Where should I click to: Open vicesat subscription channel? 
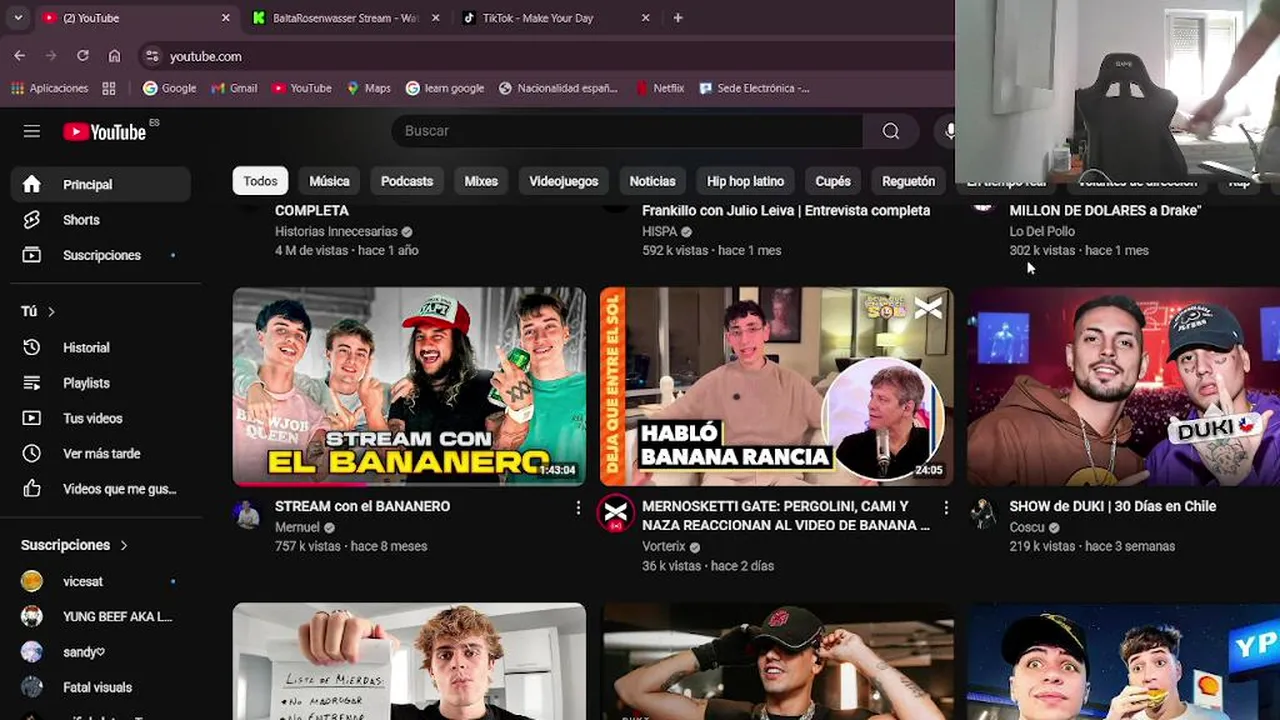pos(100,581)
